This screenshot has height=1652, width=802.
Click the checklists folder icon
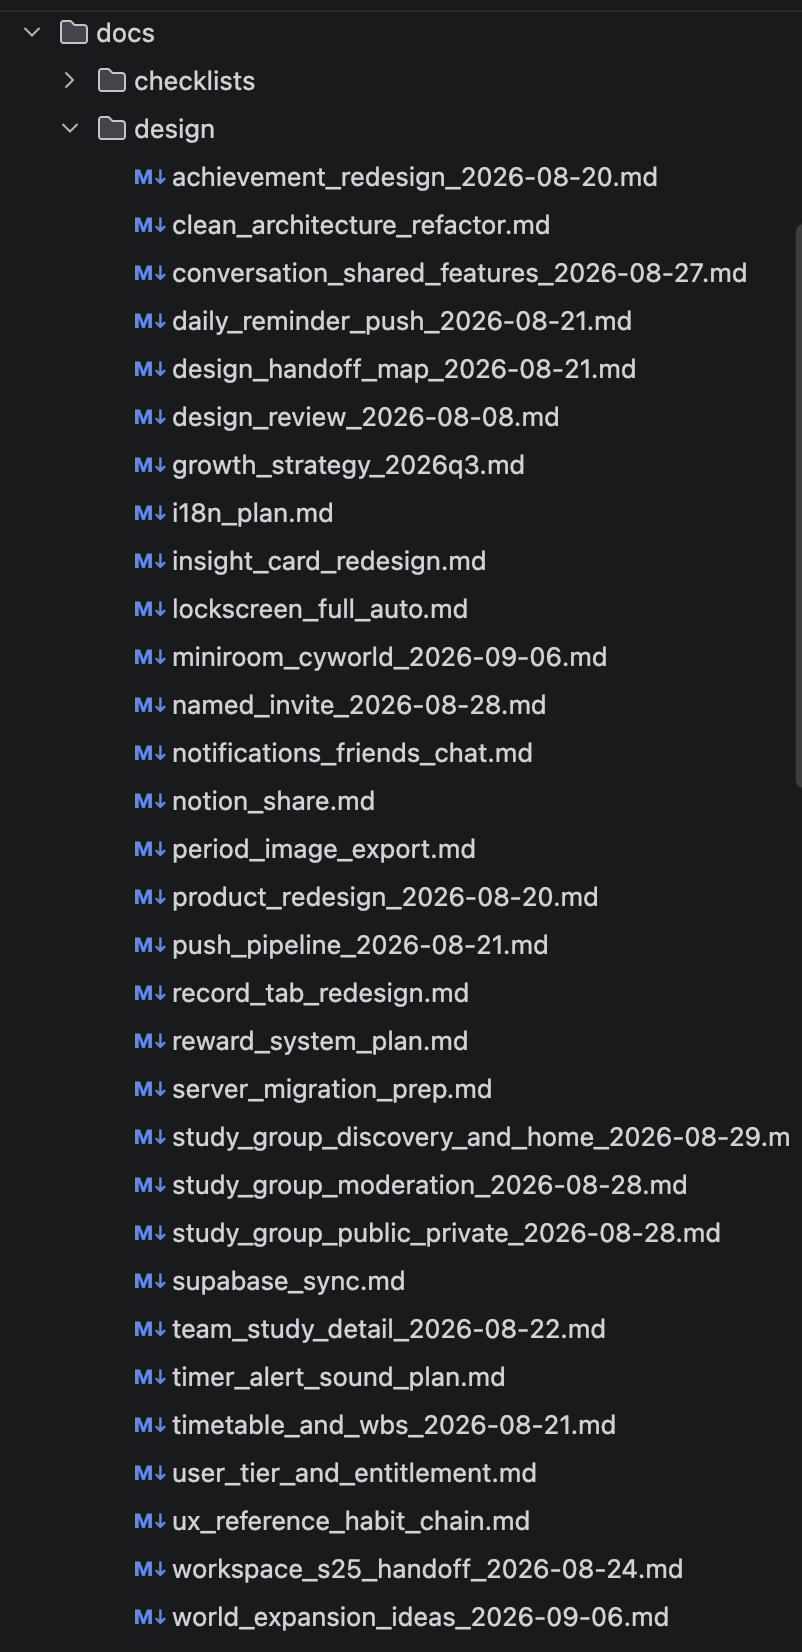tap(112, 81)
